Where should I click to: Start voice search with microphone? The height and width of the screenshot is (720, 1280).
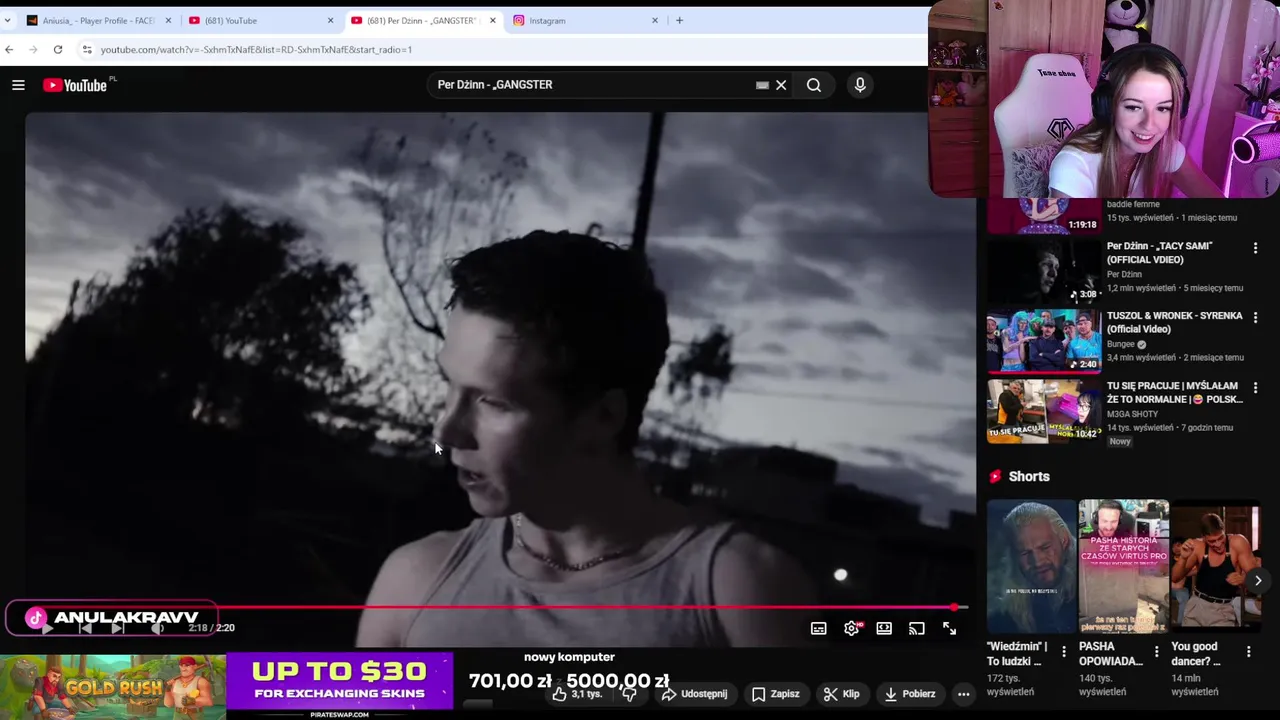coord(860,85)
